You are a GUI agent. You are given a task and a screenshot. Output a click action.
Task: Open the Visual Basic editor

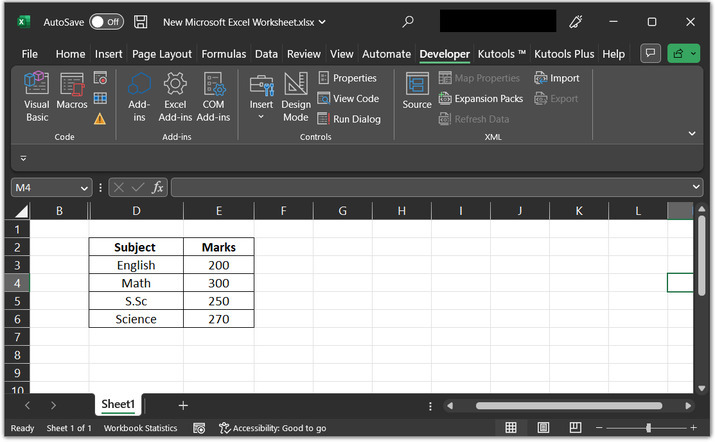[37, 96]
